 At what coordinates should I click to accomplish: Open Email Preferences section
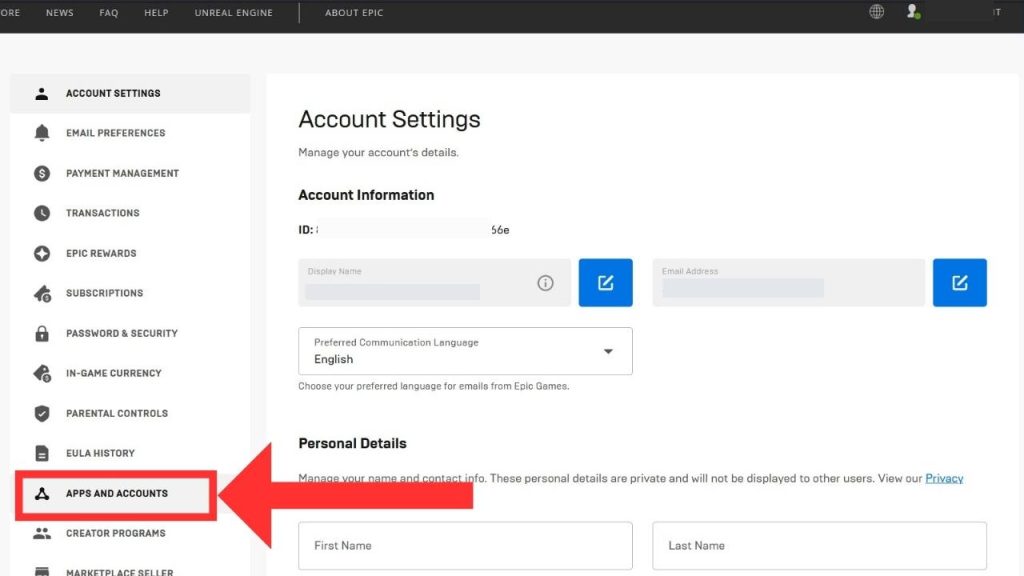click(x=130, y=133)
